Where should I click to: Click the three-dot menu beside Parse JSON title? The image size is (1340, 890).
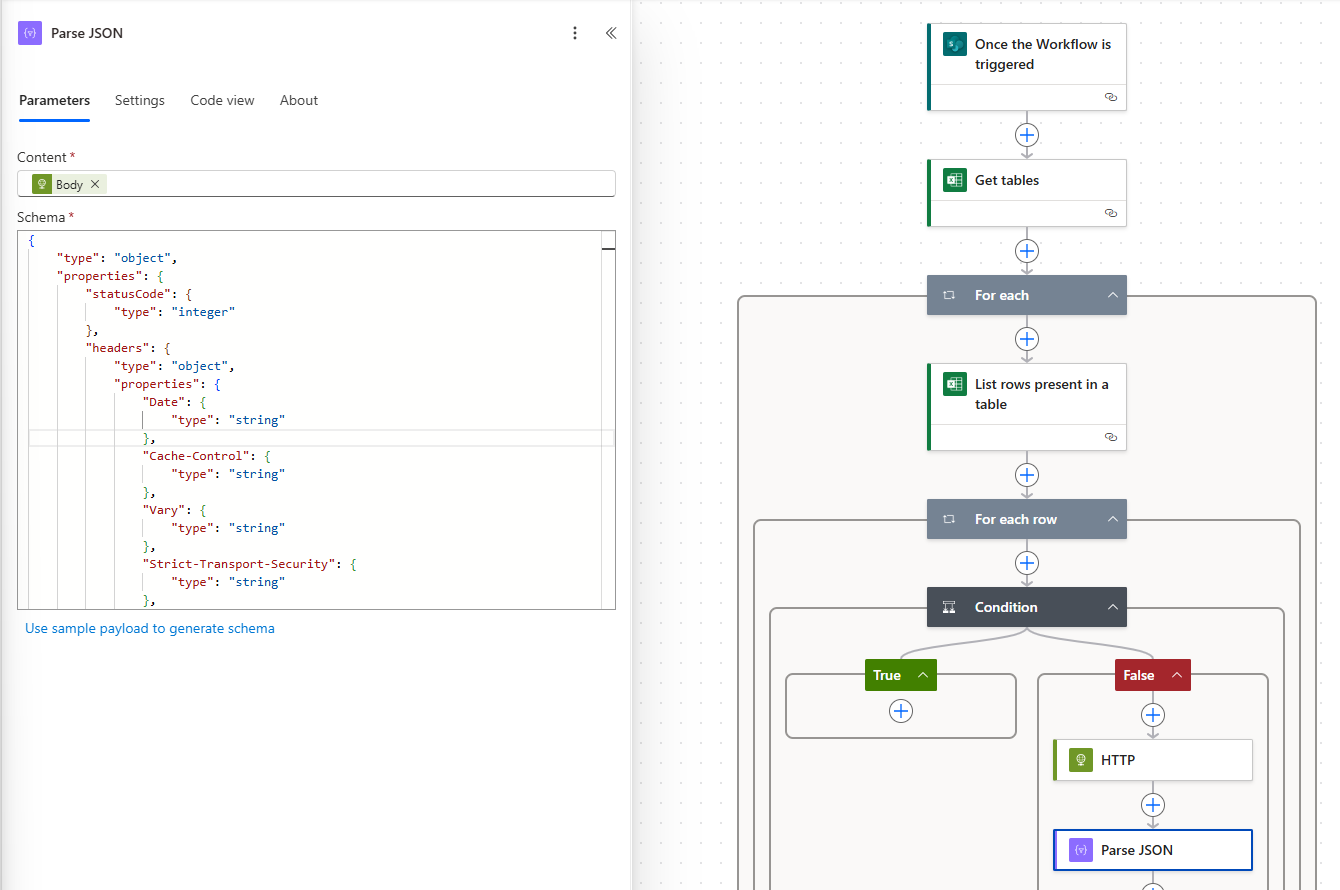[x=574, y=33]
